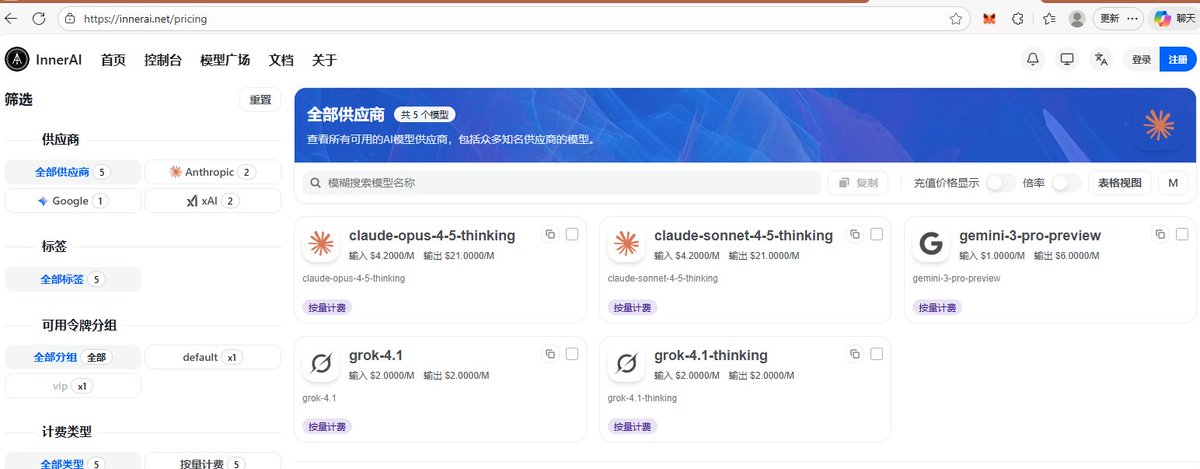The height and width of the screenshot is (469, 1200).
Task: Click the notification bell icon
Action: tap(1033, 59)
